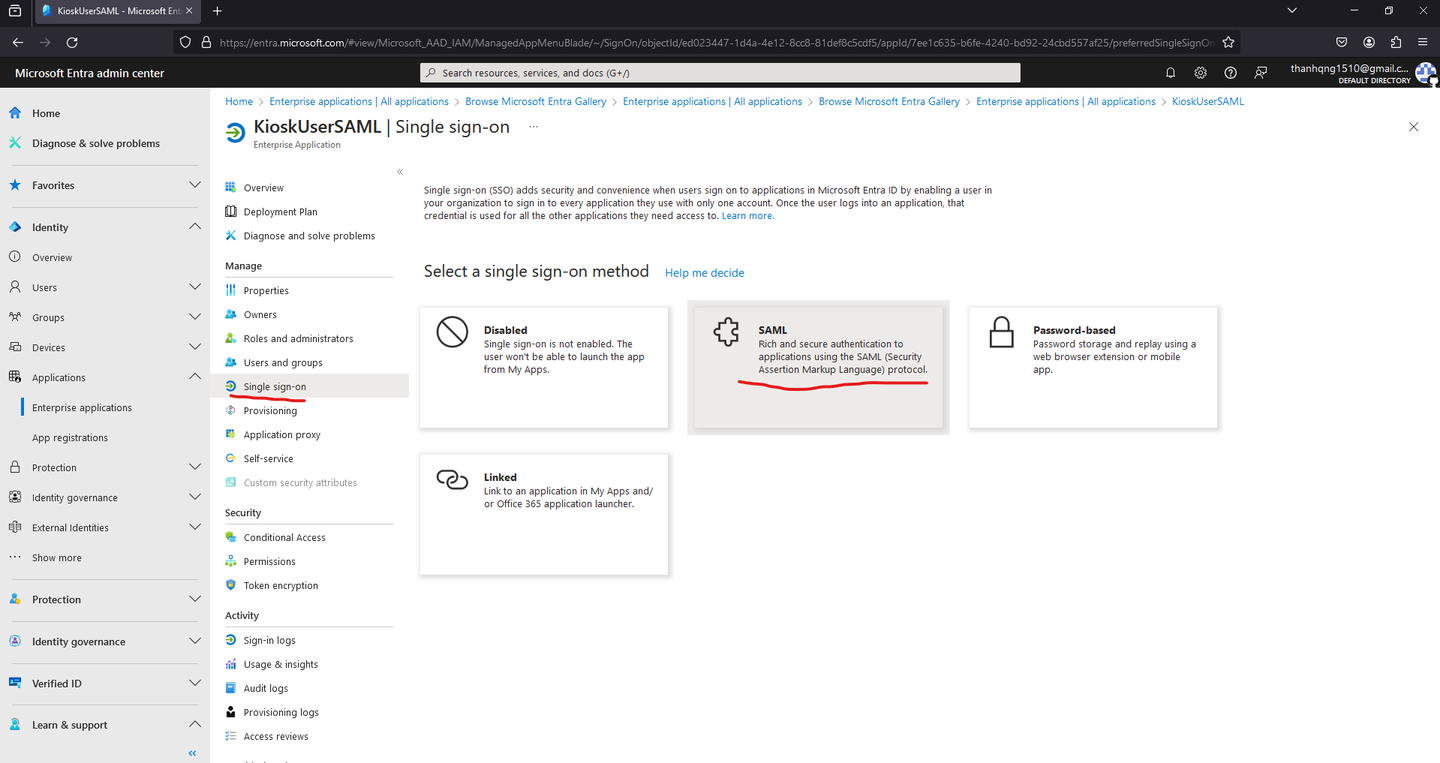Collapse the Favorites section chevron
The height and width of the screenshot is (763, 1440).
195,185
